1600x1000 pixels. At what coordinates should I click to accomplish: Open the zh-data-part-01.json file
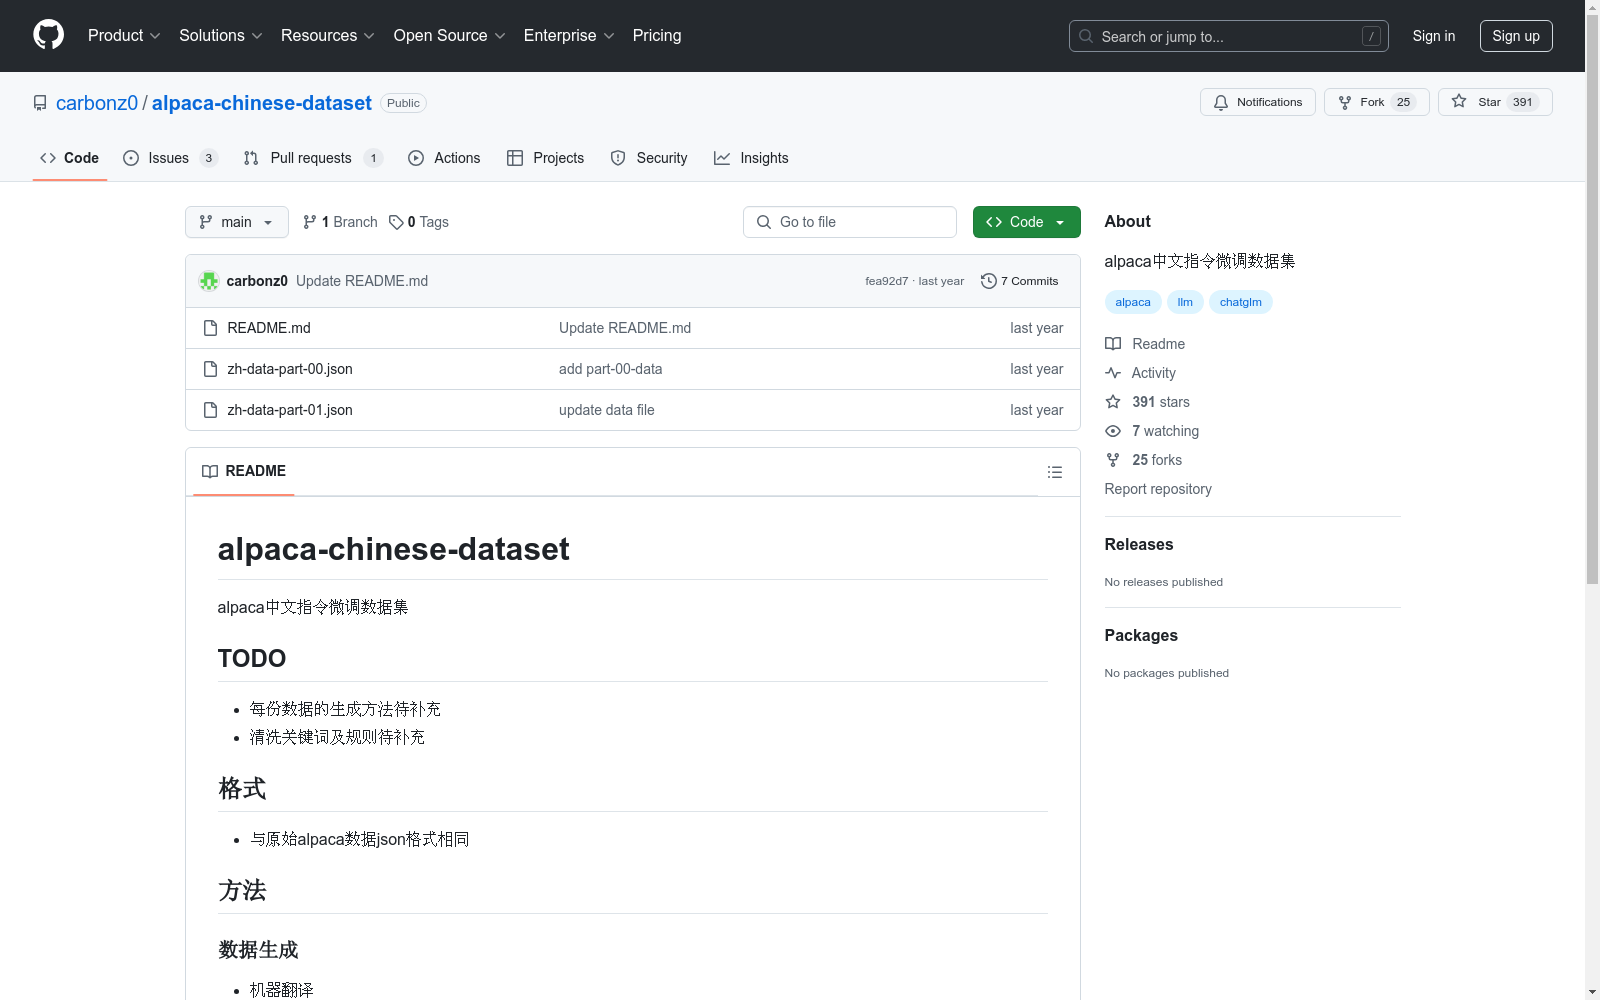point(290,410)
